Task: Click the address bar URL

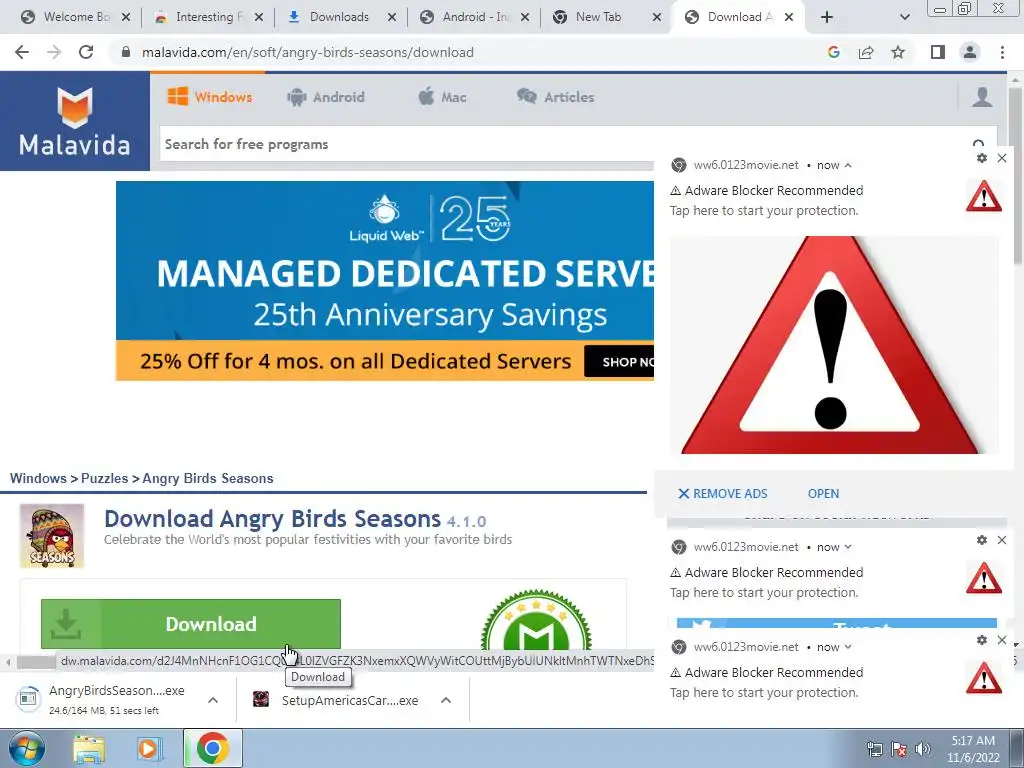Action: pos(308,52)
